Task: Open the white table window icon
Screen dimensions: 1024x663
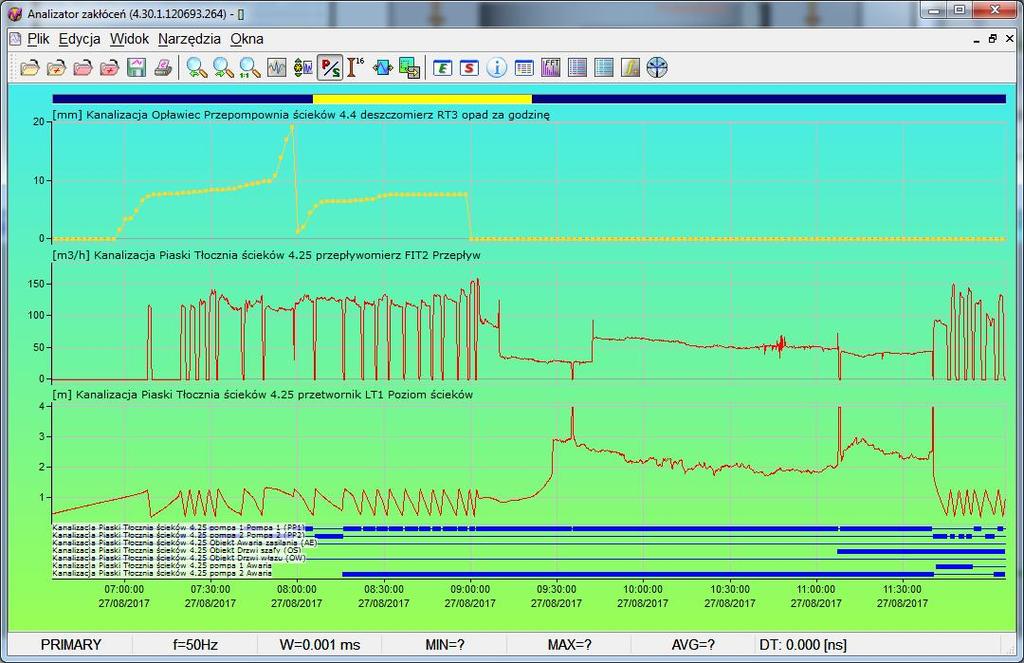Action: pos(524,67)
